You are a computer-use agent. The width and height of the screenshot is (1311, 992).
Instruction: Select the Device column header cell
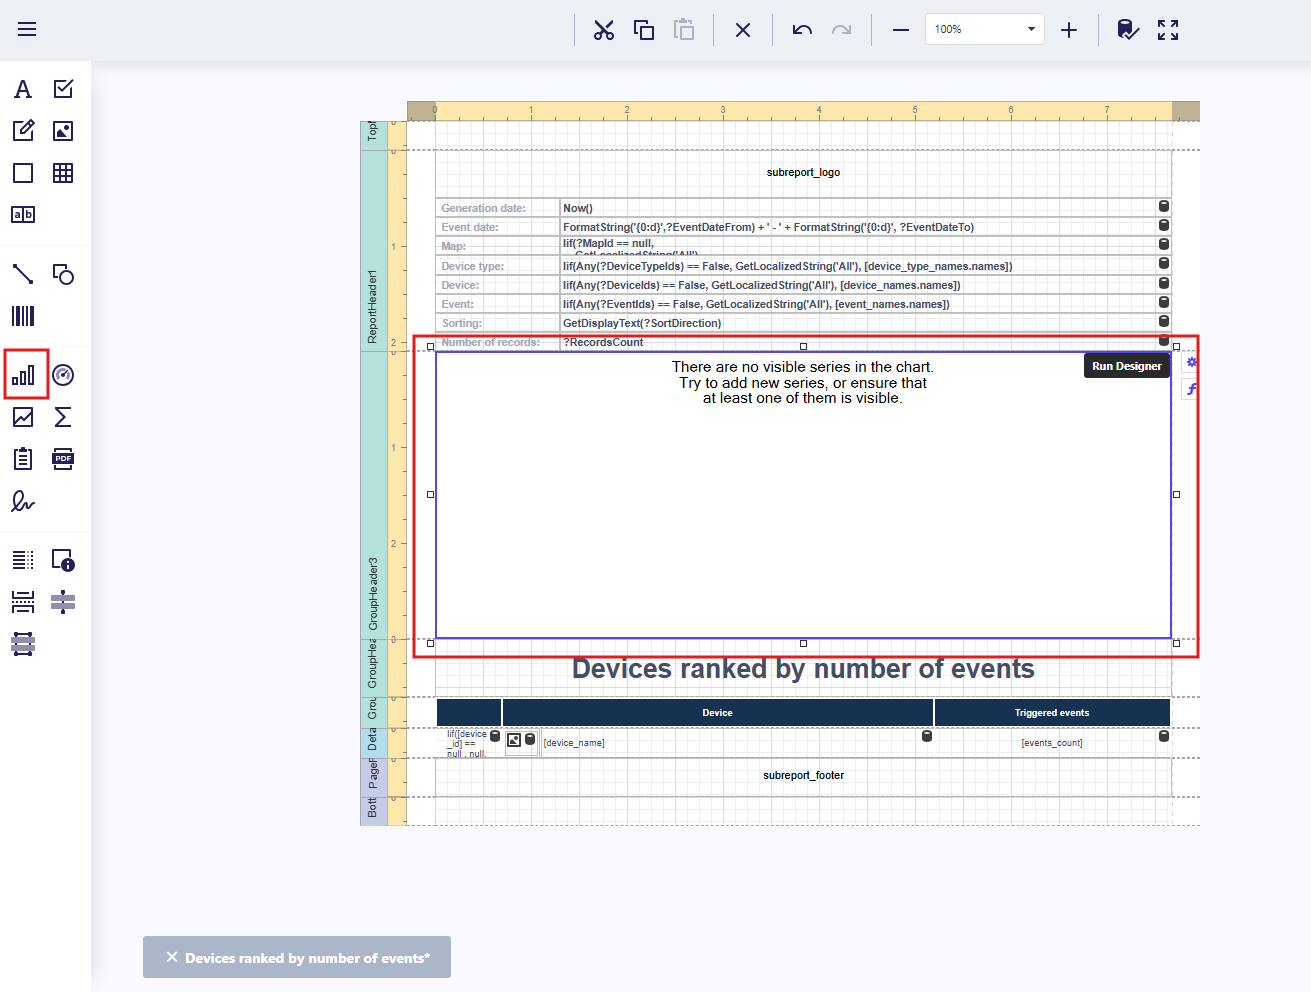tap(717, 713)
